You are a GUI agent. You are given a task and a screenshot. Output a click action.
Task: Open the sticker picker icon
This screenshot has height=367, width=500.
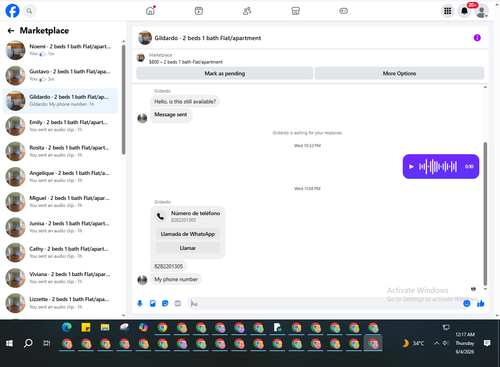point(165,303)
